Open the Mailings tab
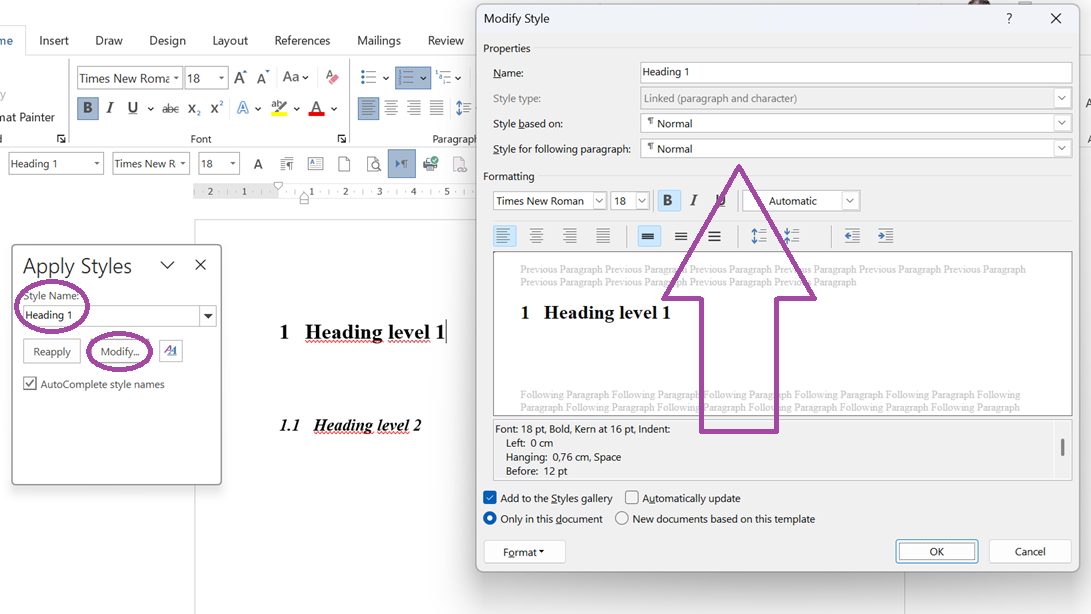1091x614 pixels. click(379, 40)
